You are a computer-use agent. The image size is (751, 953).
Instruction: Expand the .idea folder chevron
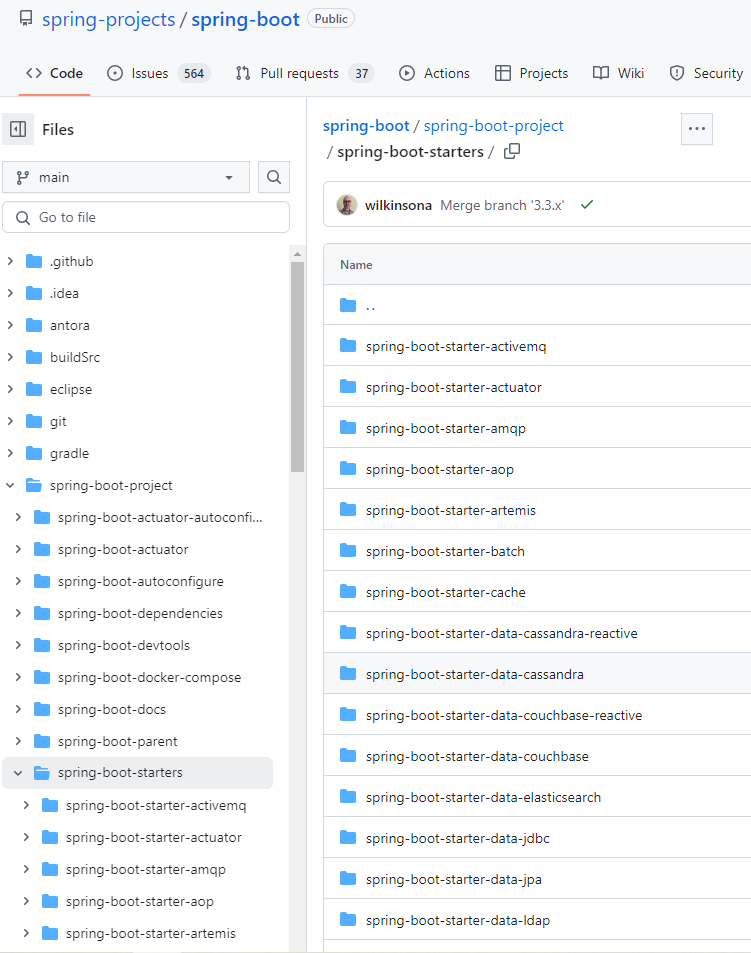point(10,293)
